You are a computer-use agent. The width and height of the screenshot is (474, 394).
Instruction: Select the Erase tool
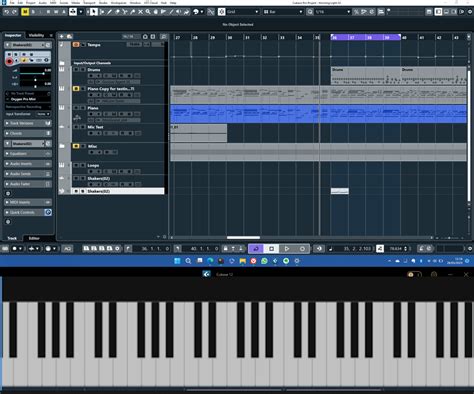click(x=117, y=12)
